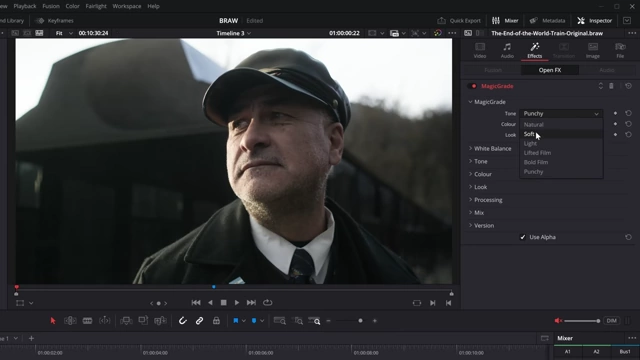Image resolution: width=640 pixels, height=360 pixels.
Task: Stop playback
Action: pos(224,303)
